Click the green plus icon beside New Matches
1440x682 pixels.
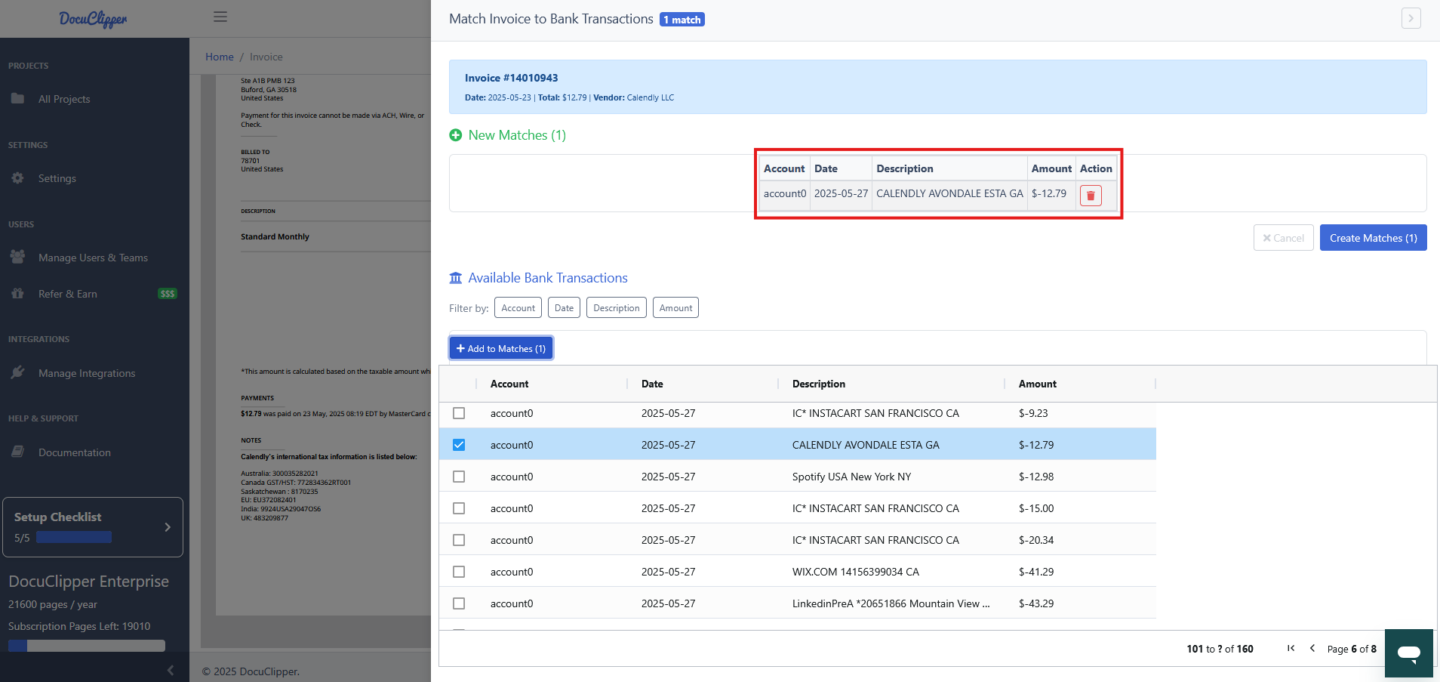tap(456, 135)
